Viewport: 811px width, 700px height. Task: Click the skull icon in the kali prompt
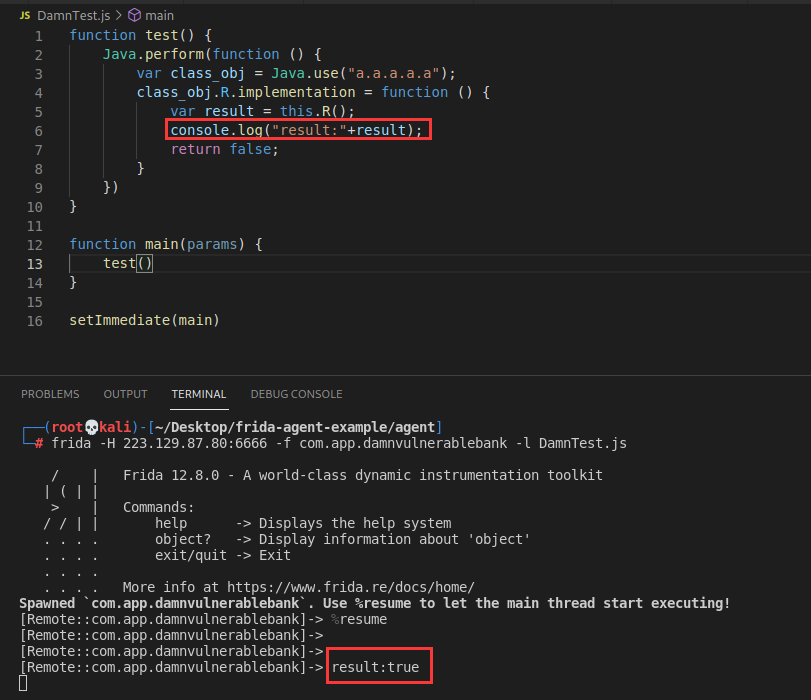pyautogui.click(x=91, y=427)
